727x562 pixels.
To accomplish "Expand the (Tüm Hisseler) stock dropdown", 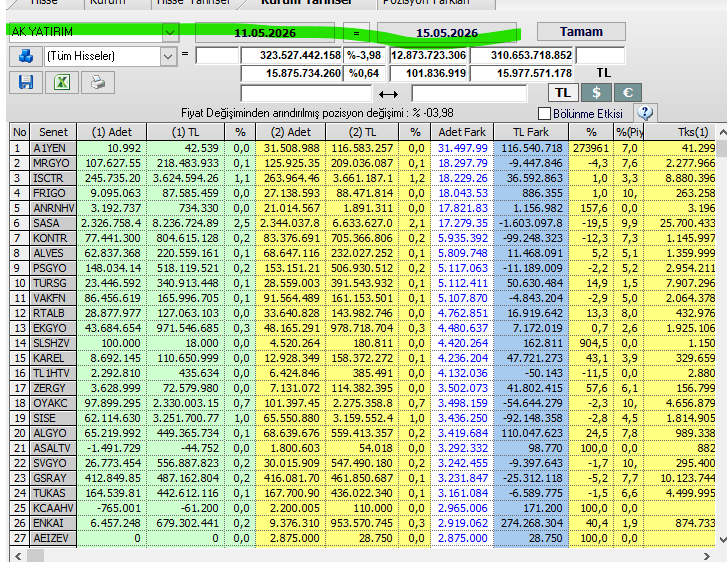I will click(x=168, y=57).
